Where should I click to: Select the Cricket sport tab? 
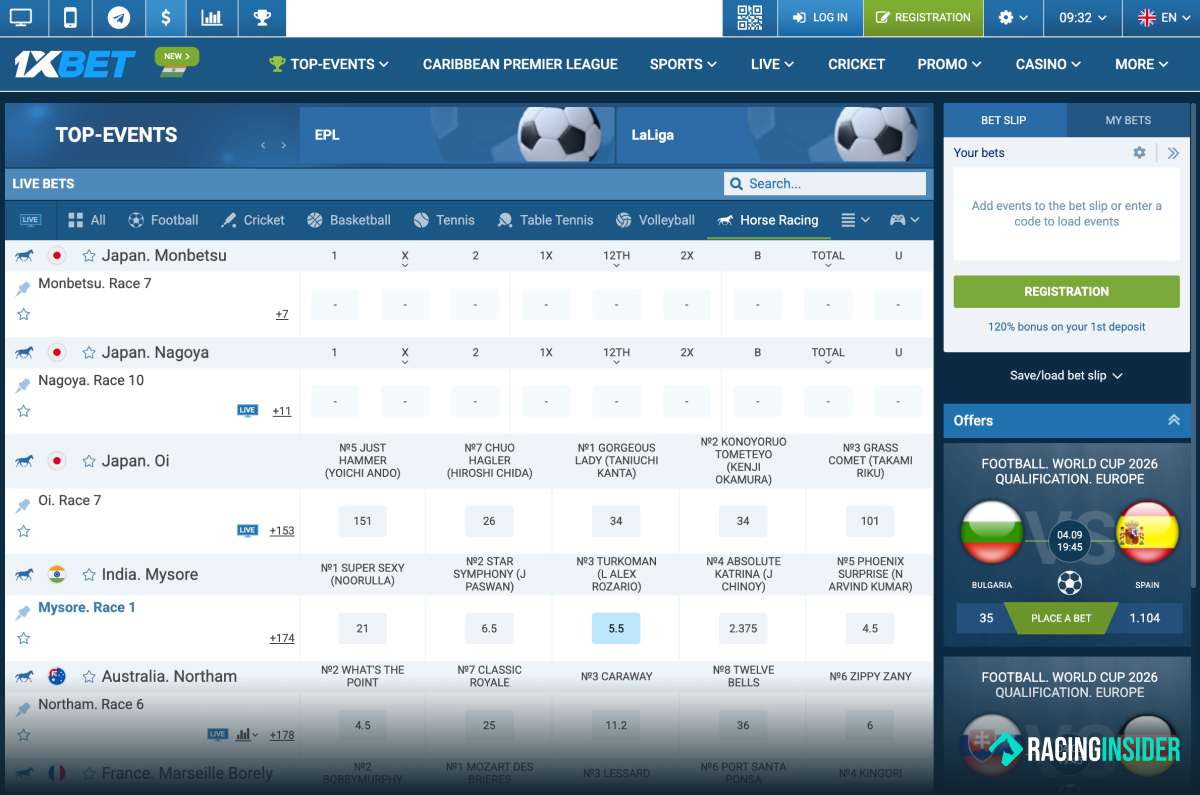click(x=252, y=220)
